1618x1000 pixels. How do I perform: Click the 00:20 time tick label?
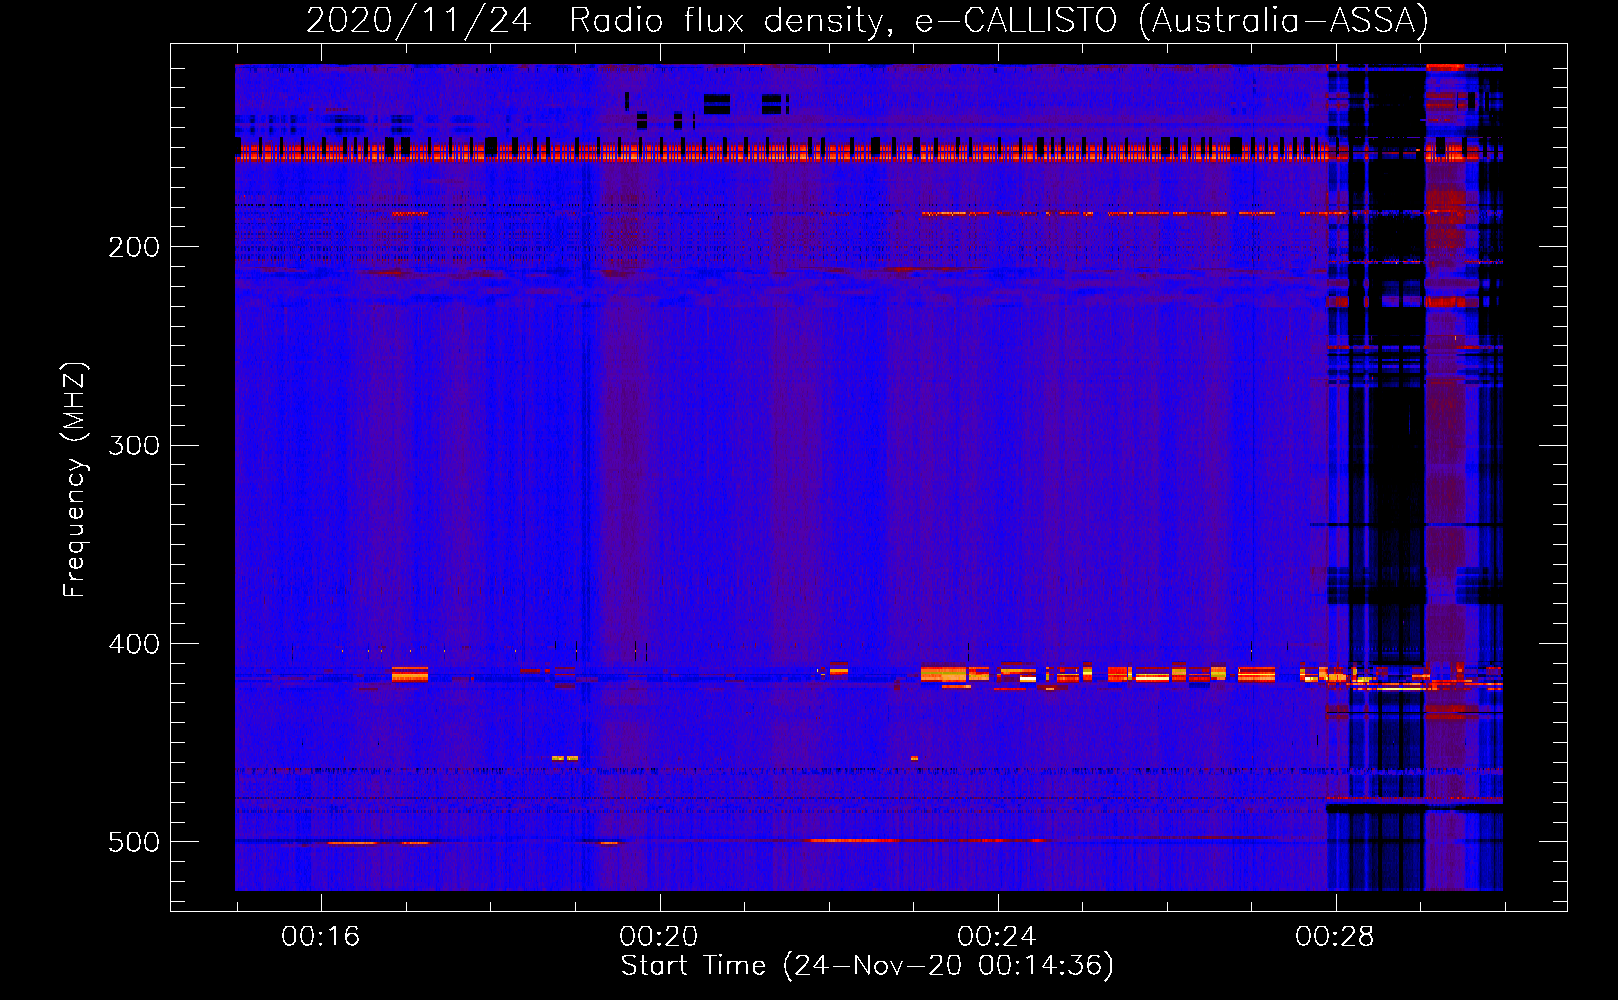pyautogui.click(x=658, y=937)
